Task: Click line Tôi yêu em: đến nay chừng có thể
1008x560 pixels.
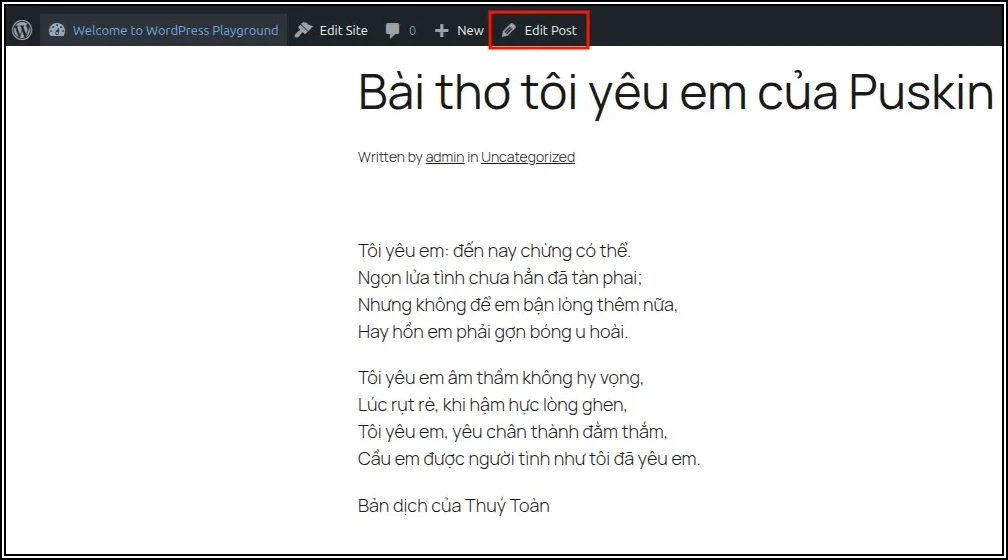Action: click(494, 251)
